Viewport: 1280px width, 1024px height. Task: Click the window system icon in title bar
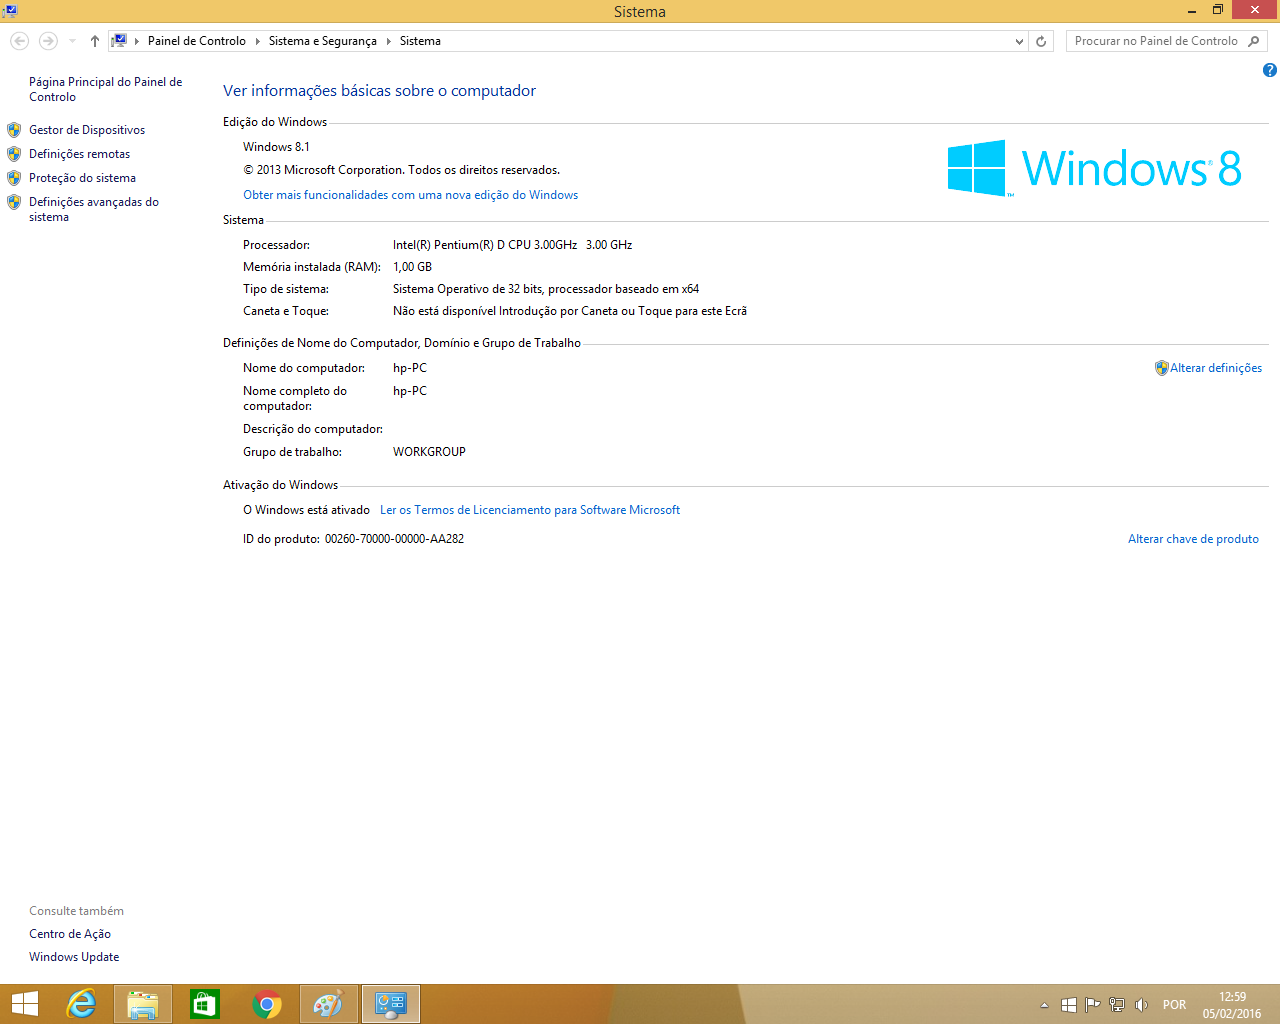(9, 11)
